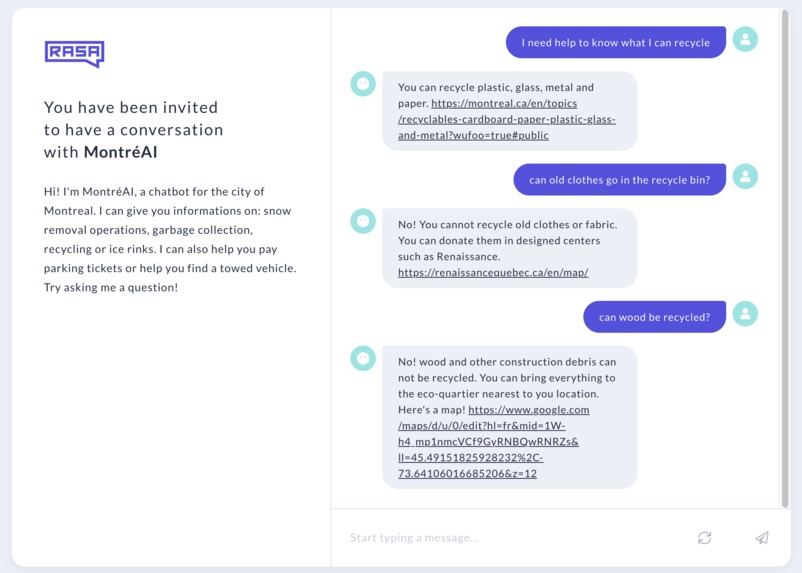This screenshot has width=802, height=573.
Task: Click the send message paper plane icon
Action: [x=762, y=538]
